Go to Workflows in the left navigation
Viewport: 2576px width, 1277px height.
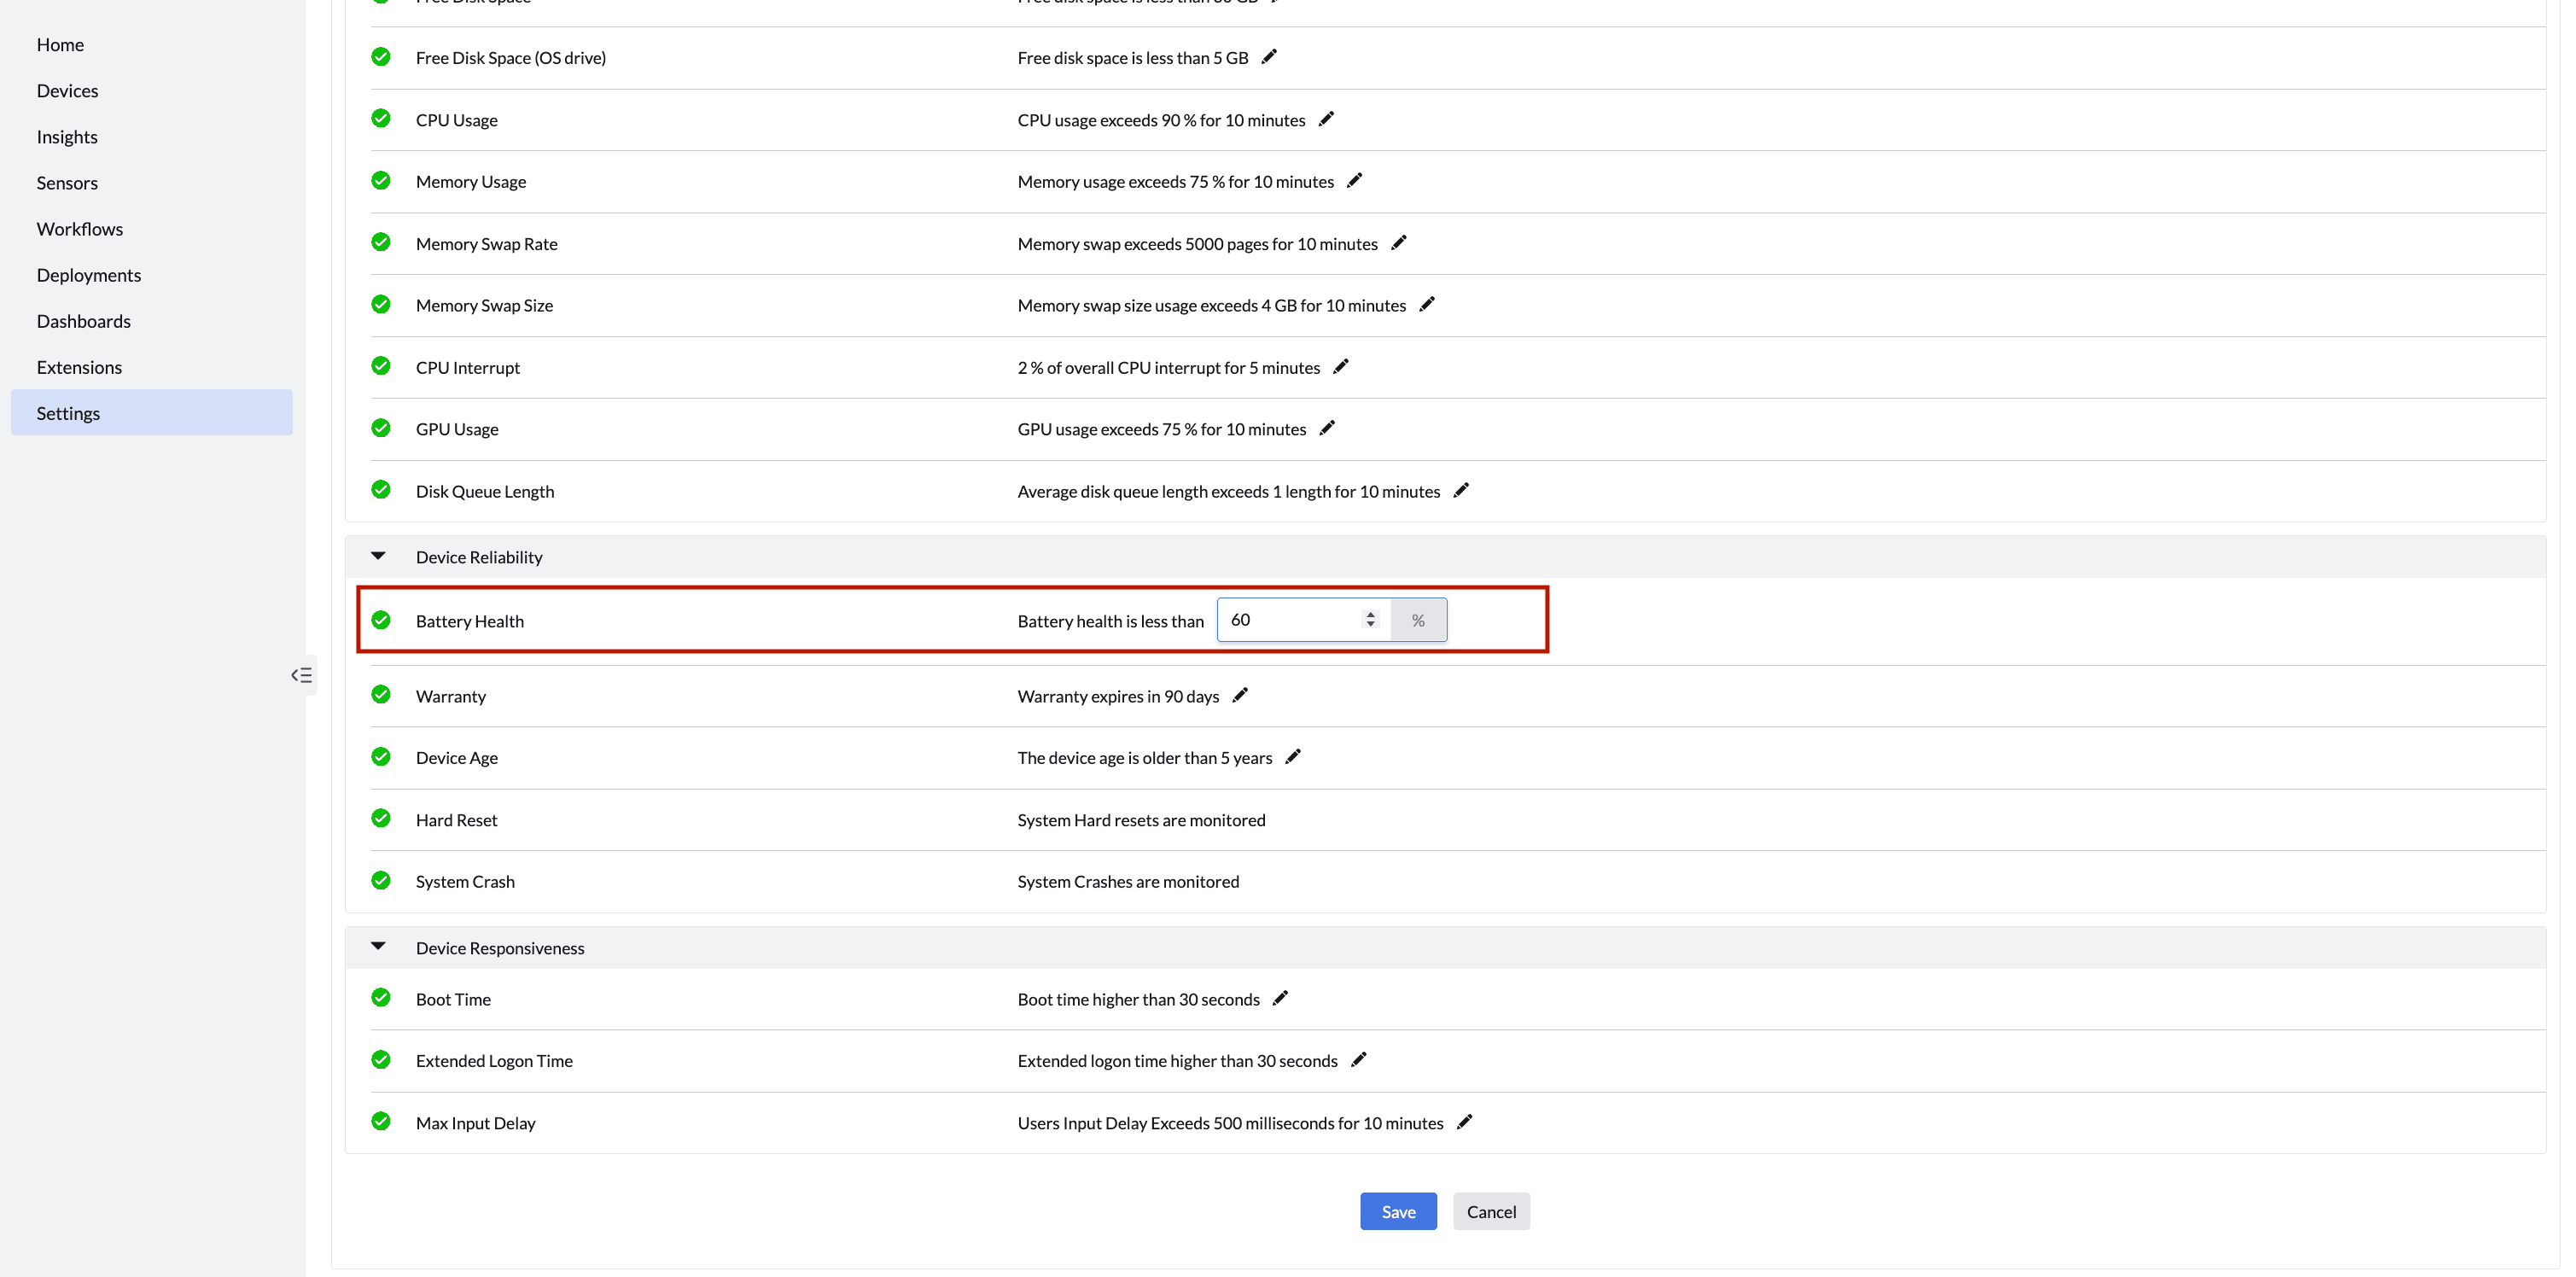[80, 229]
